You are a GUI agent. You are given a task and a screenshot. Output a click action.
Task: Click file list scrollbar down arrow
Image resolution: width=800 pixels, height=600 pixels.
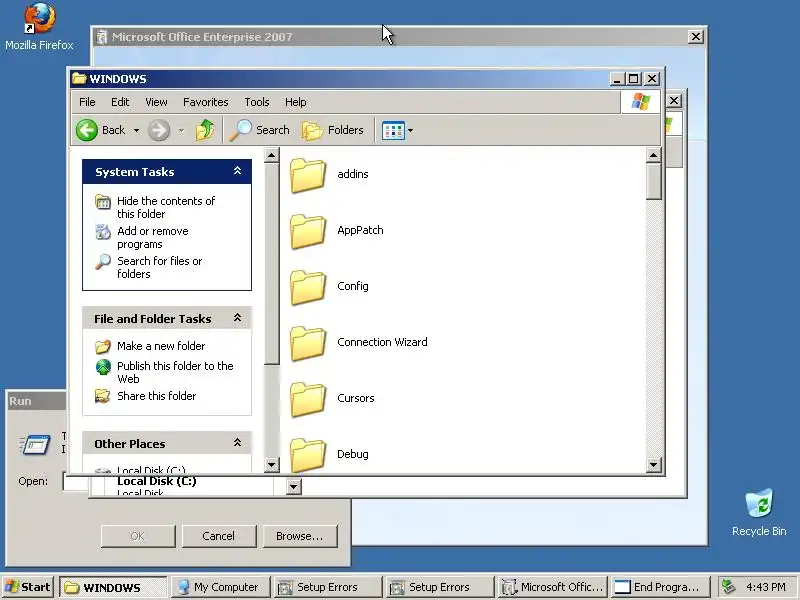click(654, 464)
